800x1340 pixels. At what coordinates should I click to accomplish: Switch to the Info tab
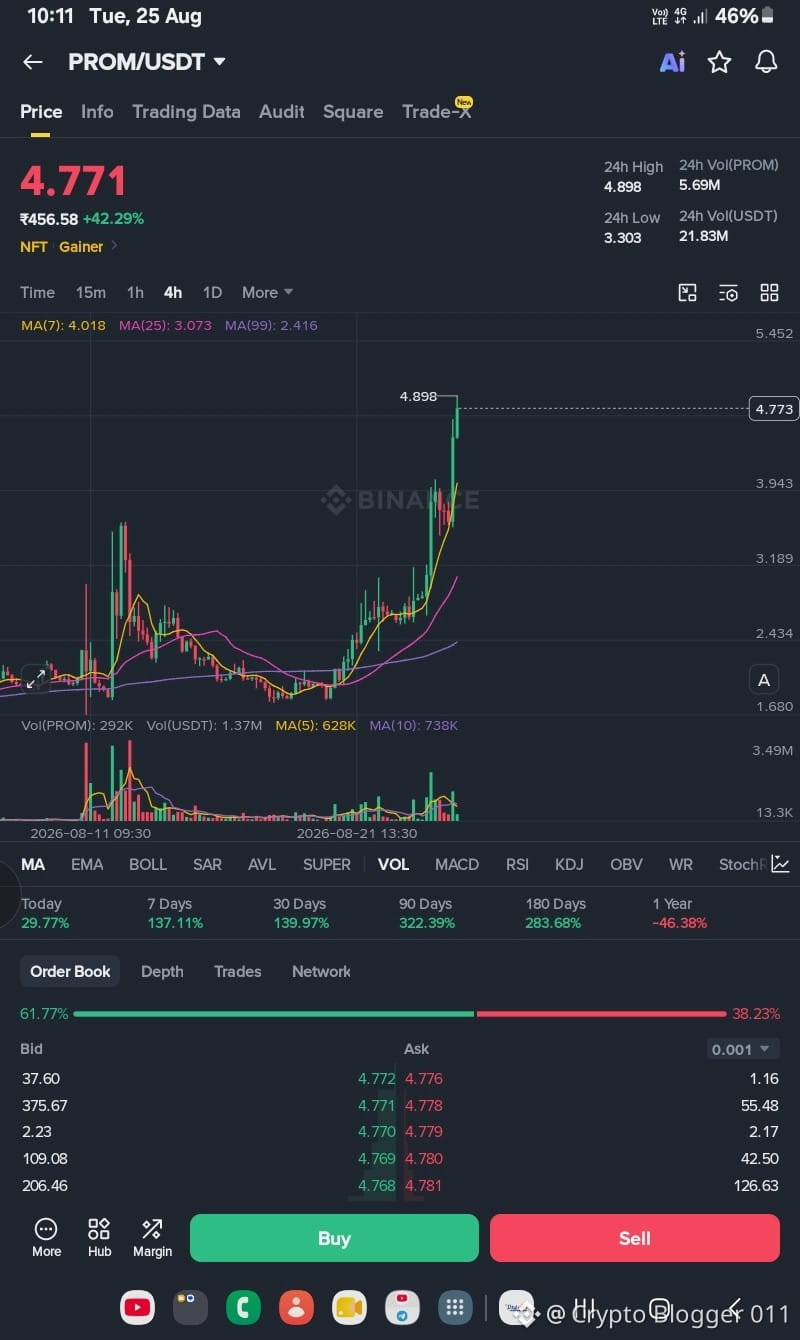coord(97,112)
